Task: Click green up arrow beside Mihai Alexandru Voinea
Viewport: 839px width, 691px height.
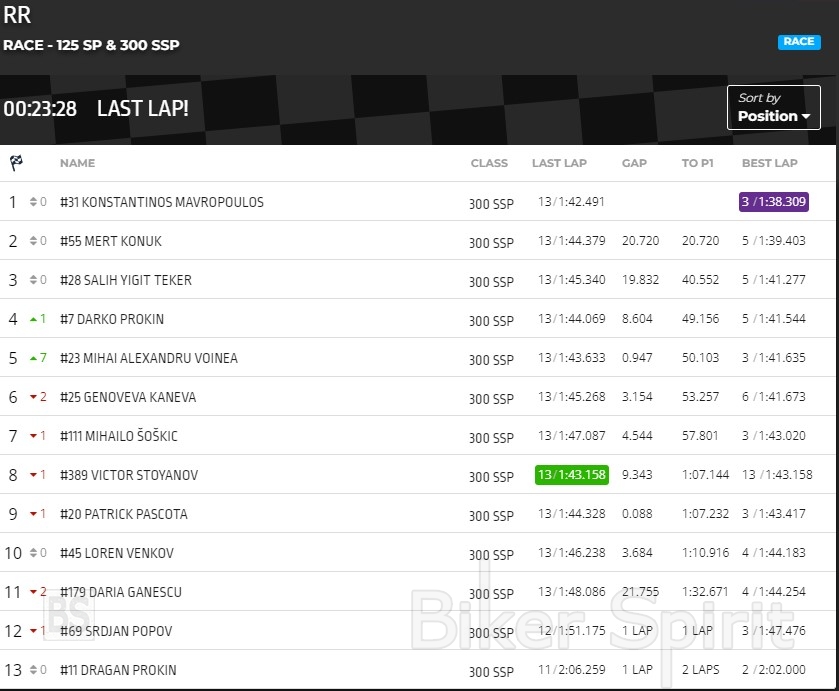Action: tap(33, 358)
